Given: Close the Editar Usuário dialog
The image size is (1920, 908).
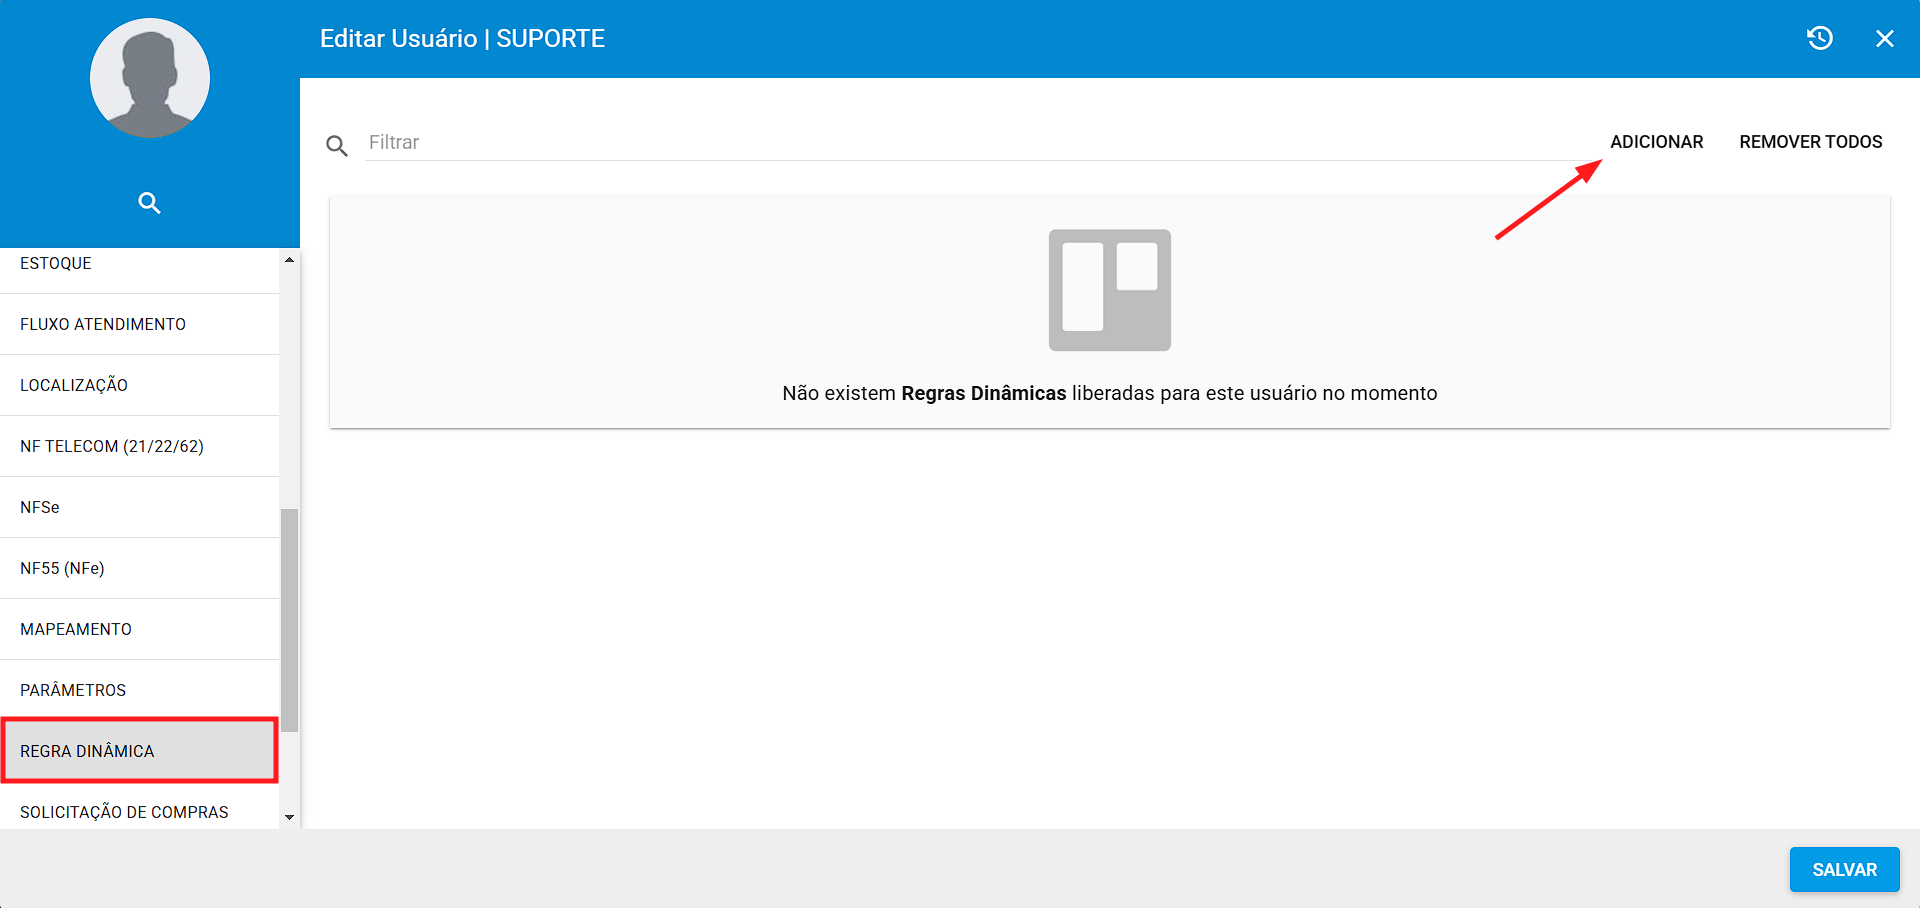Looking at the screenshot, I should coord(1885,38).
